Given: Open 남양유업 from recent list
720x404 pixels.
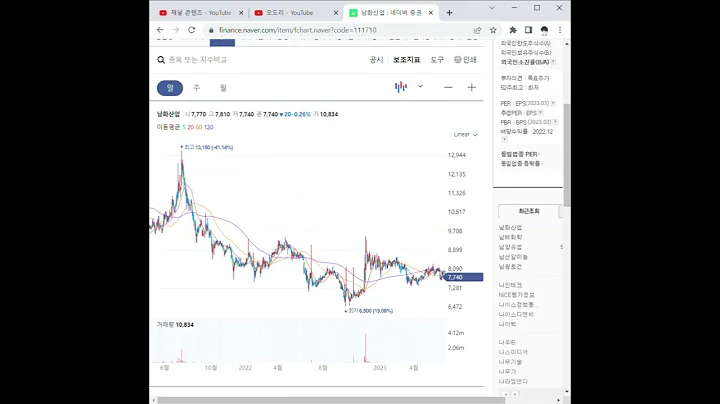Looking at the screenshot, I should (511, 247).
